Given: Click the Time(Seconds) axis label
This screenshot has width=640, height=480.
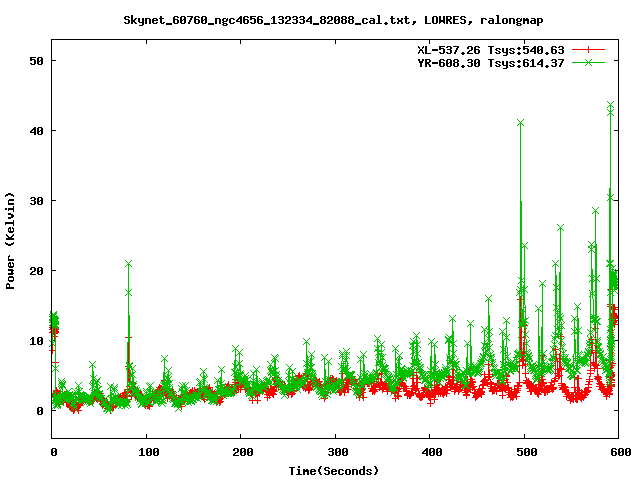Looking at the screenshot, I should click(x=334, y=471).
